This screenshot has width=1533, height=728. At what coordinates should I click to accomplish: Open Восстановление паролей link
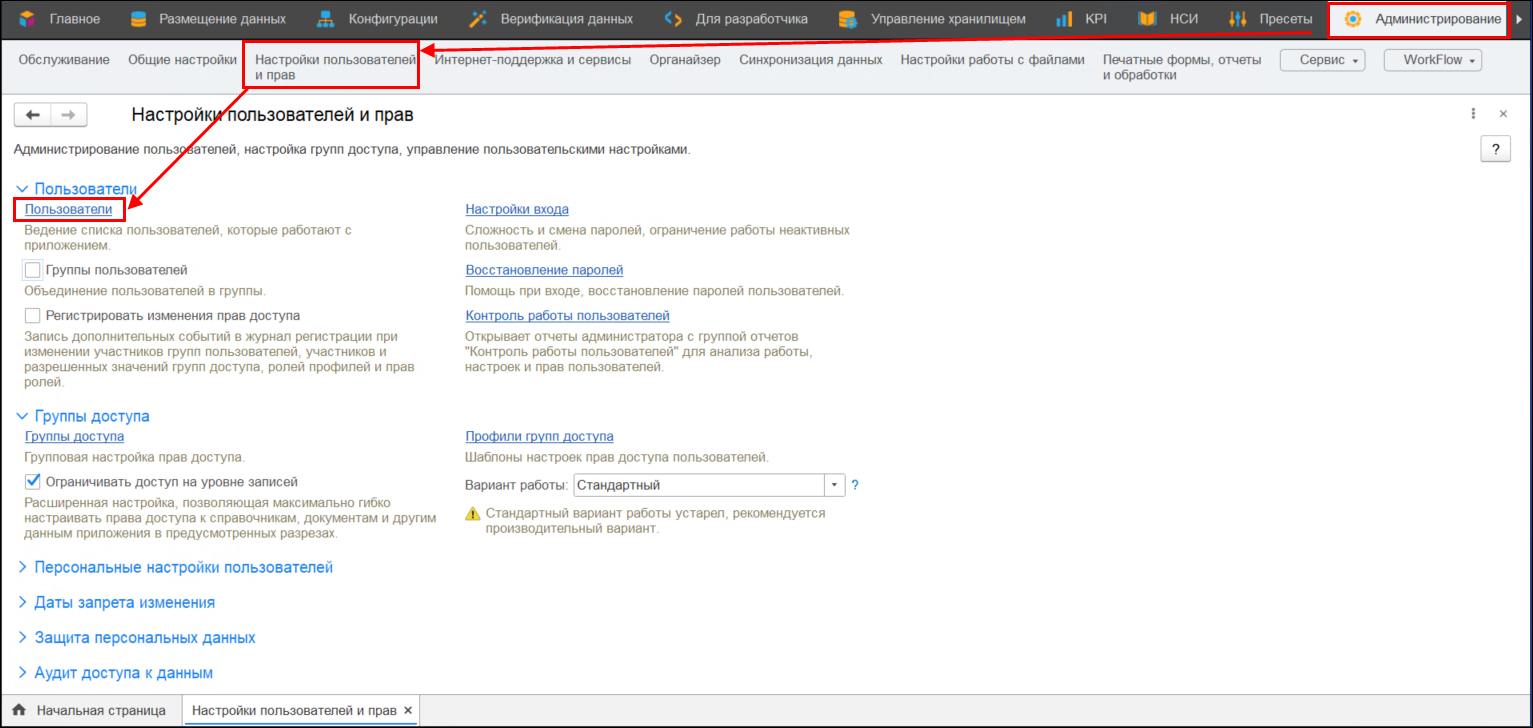tap(544, 270)
